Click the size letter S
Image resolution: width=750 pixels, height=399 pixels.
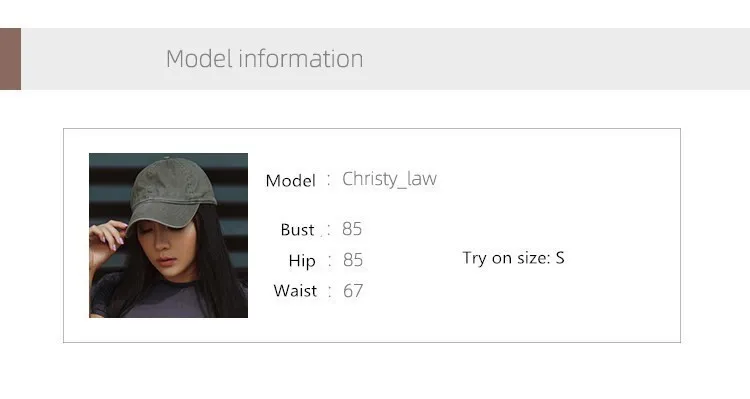[x=560, y=258]
